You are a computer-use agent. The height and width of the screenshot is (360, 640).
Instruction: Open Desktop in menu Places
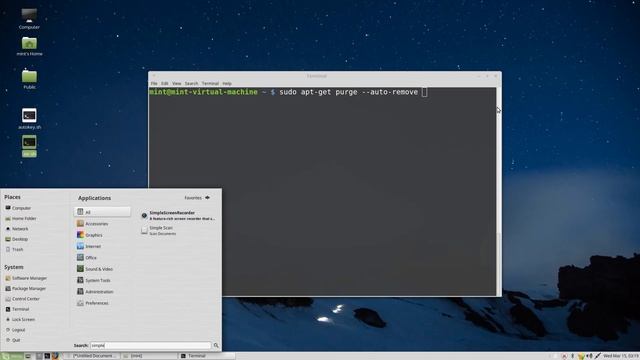[17, 239]
